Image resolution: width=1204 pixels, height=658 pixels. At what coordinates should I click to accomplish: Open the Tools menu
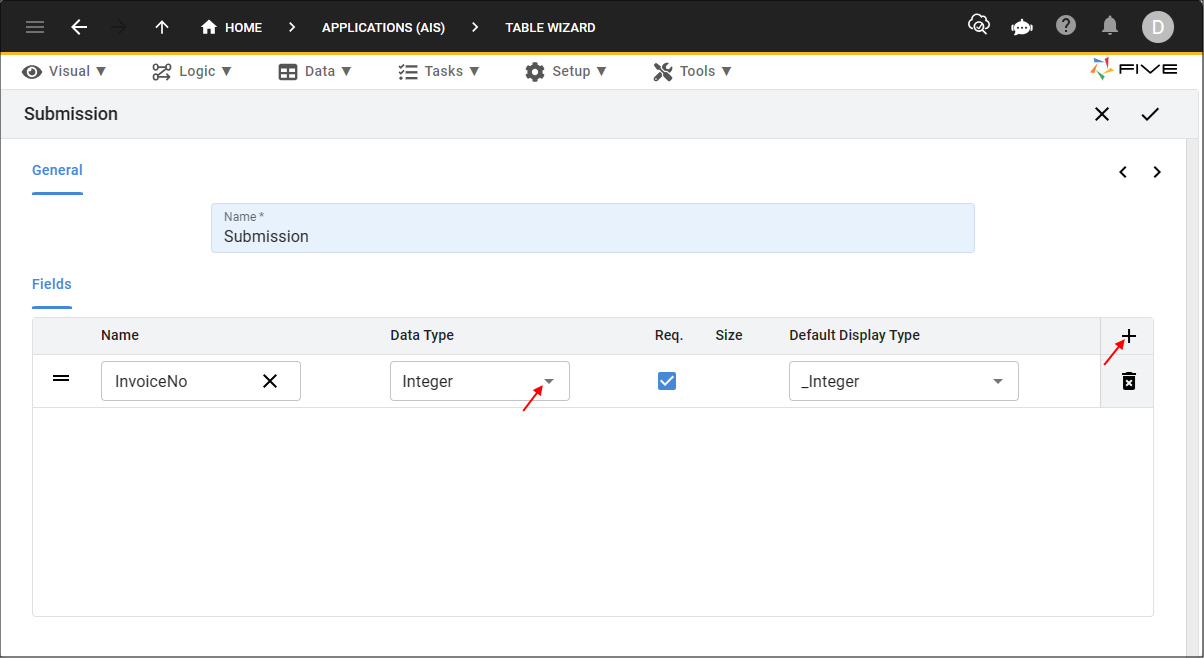(693, 71)
